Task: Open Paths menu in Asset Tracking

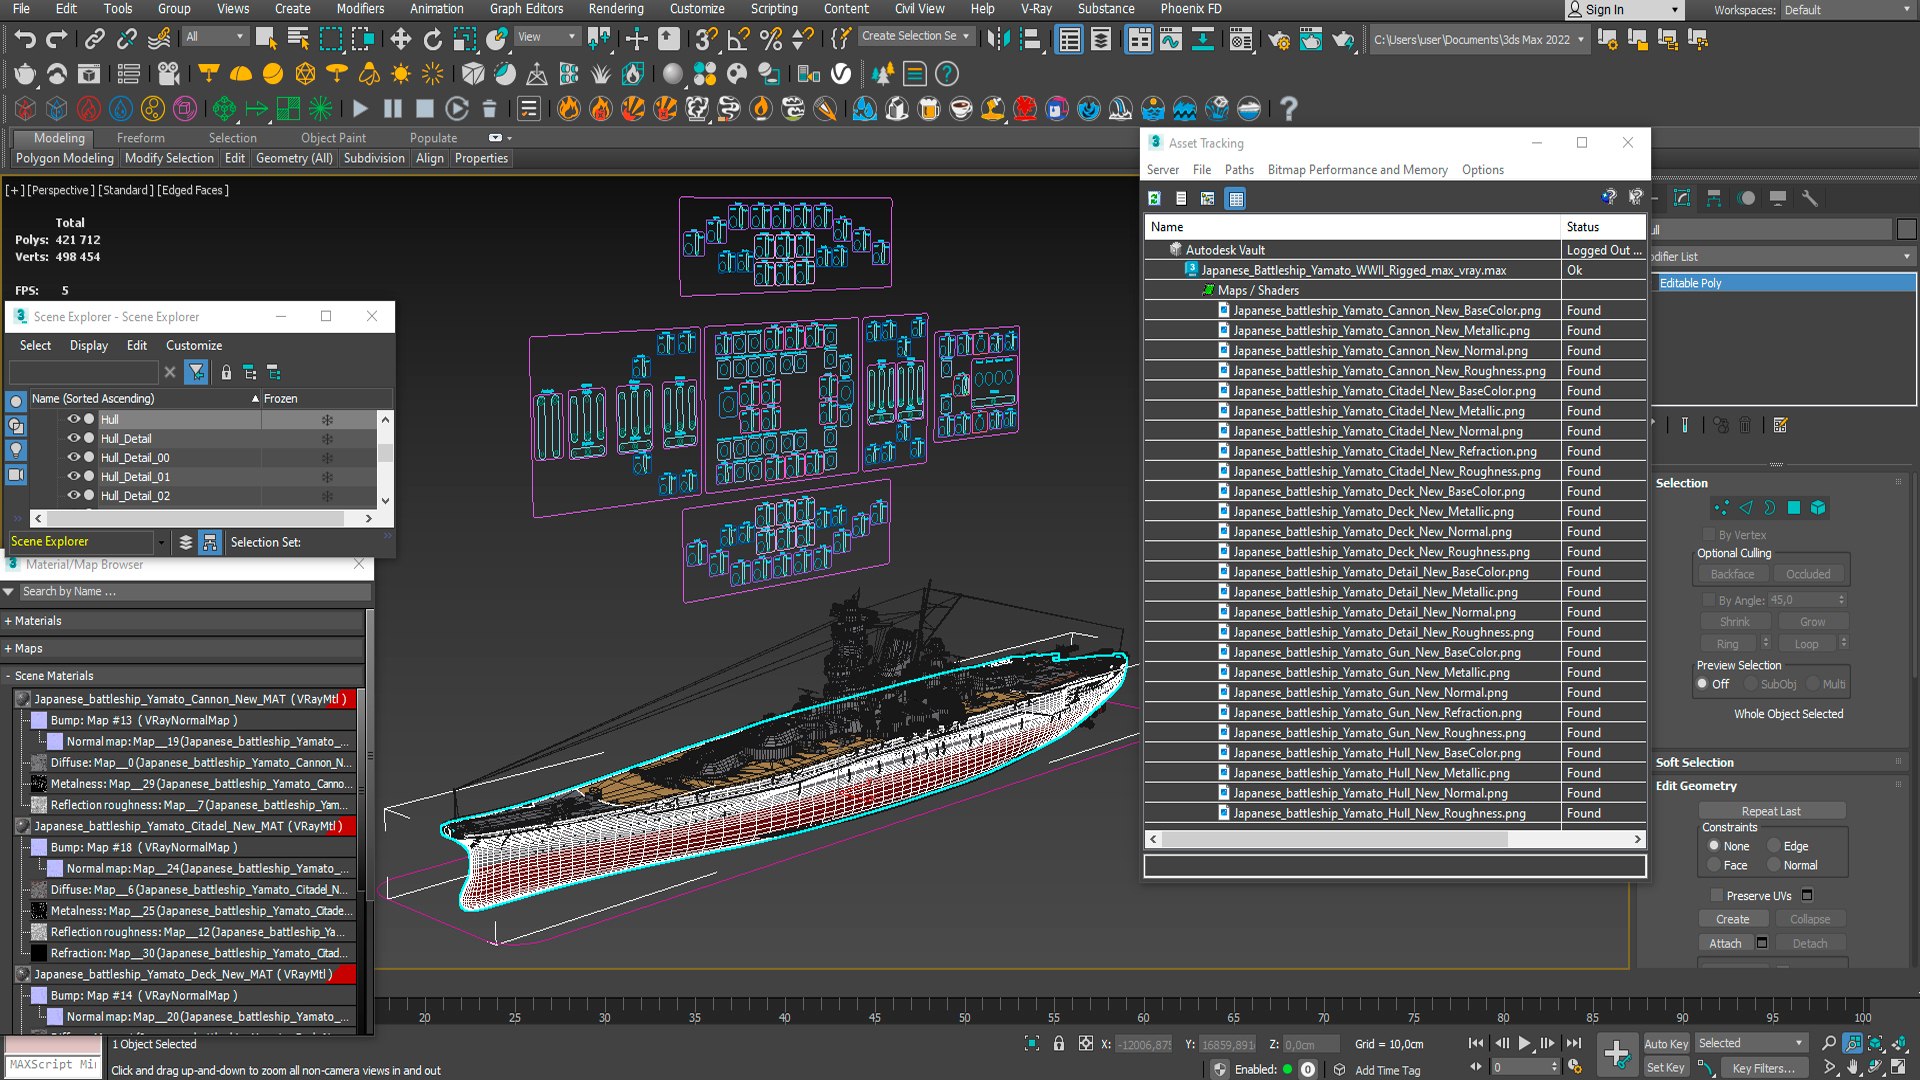Action: pos(1239,170)
